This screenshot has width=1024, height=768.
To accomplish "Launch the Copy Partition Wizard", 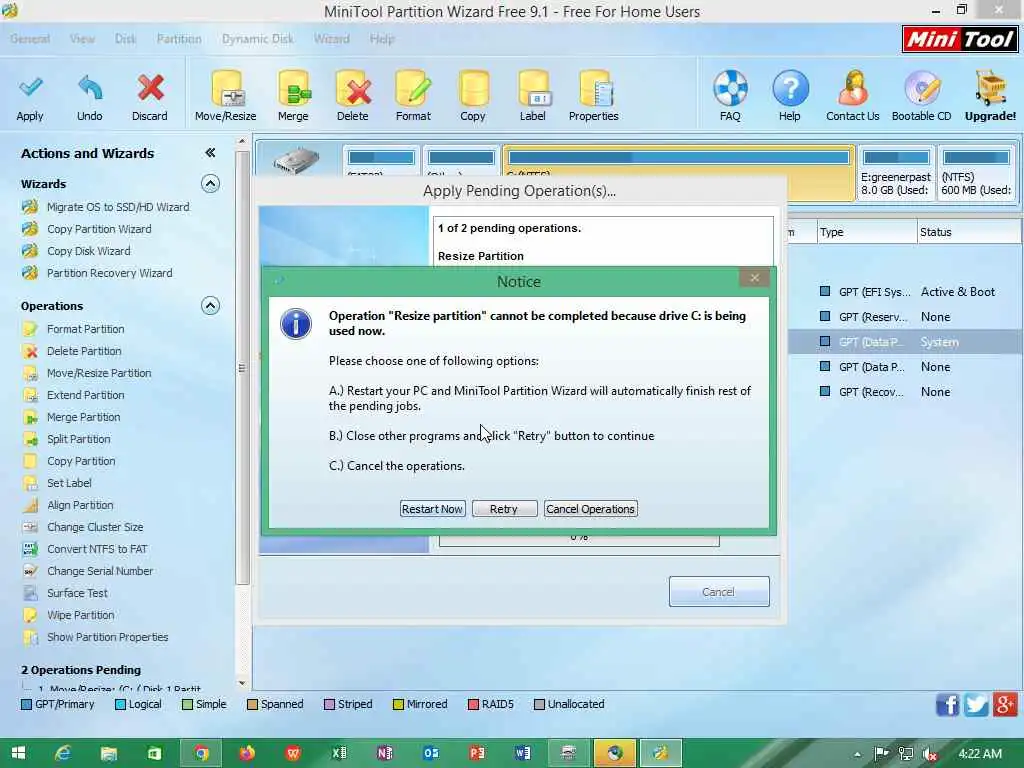I will [x=99, y=229].
